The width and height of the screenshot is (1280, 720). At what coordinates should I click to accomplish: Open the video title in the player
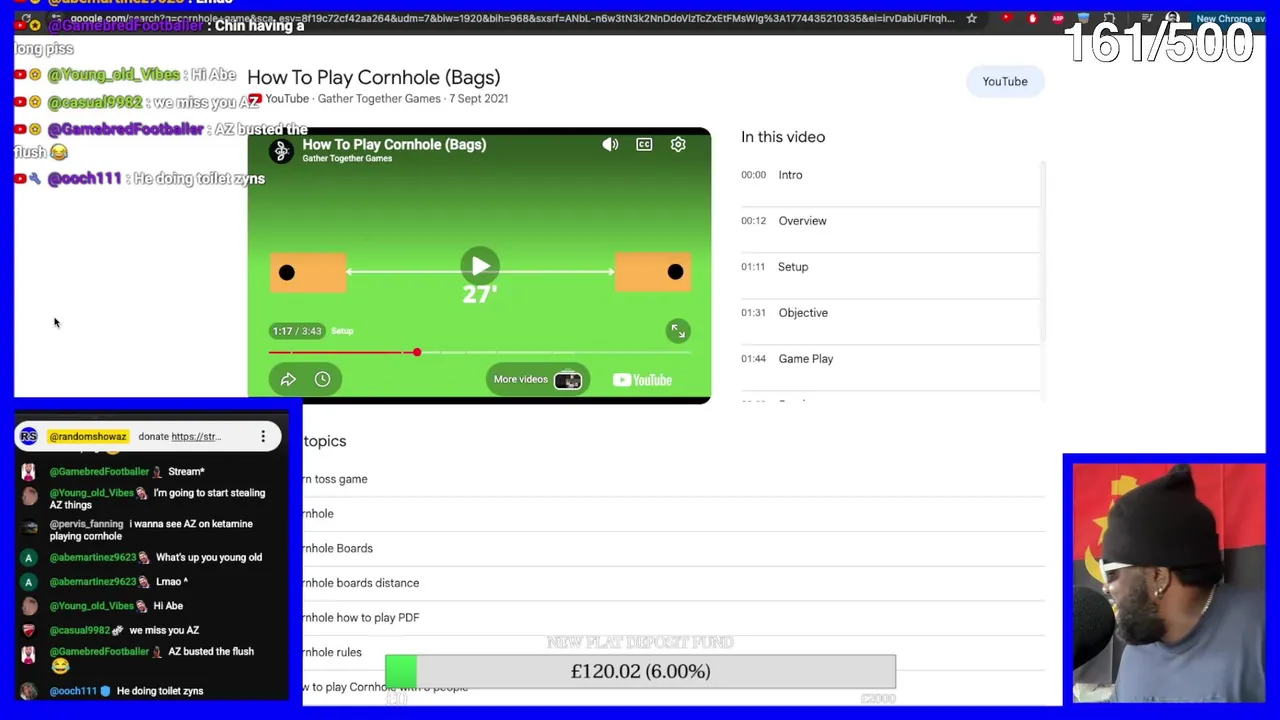[394, 144]
